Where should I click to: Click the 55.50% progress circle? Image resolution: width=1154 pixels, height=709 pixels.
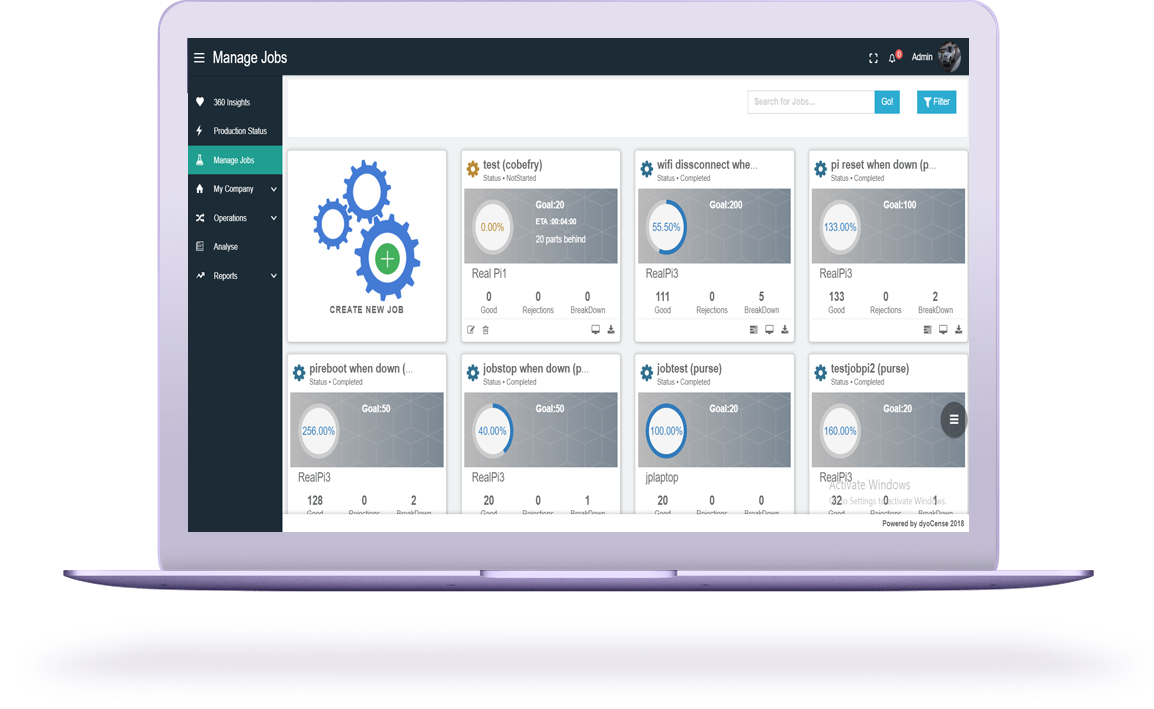(x=666, y=227)
